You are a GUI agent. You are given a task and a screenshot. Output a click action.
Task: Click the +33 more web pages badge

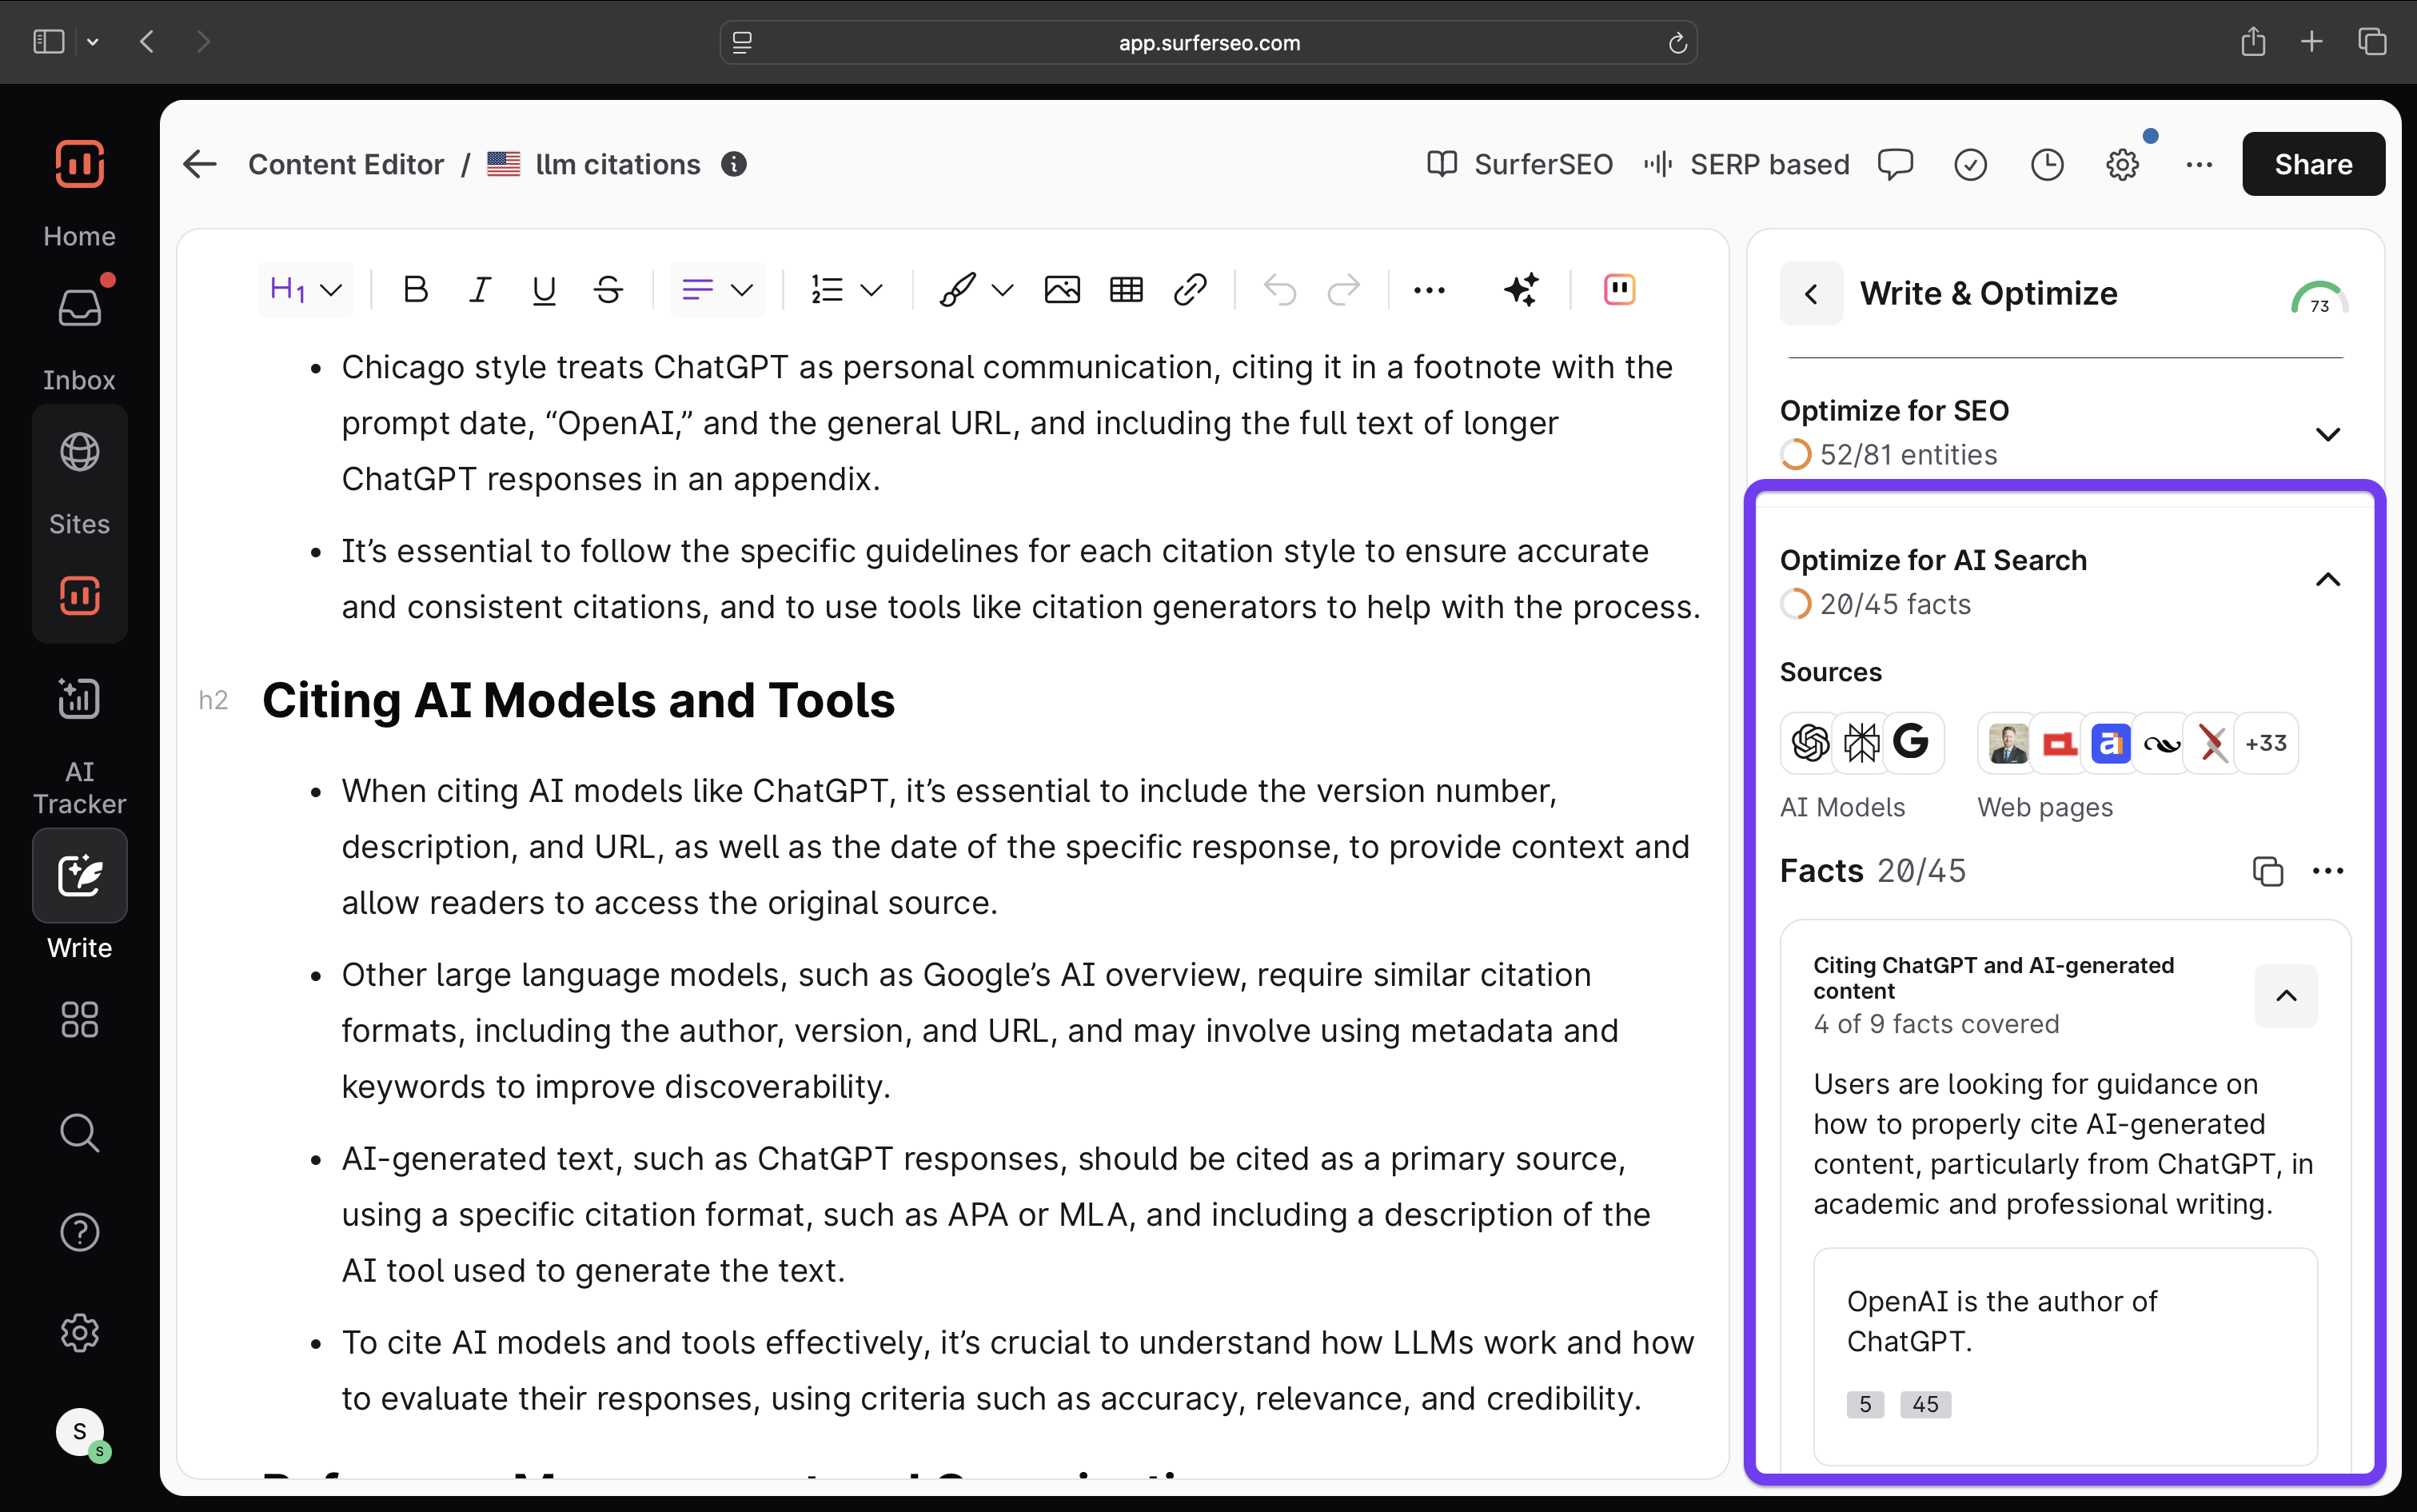pyautogui.click(x=2265, y=743)
